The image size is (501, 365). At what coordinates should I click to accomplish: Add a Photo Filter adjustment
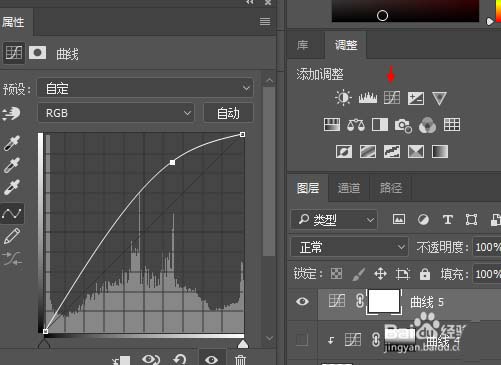click(403, 126)
